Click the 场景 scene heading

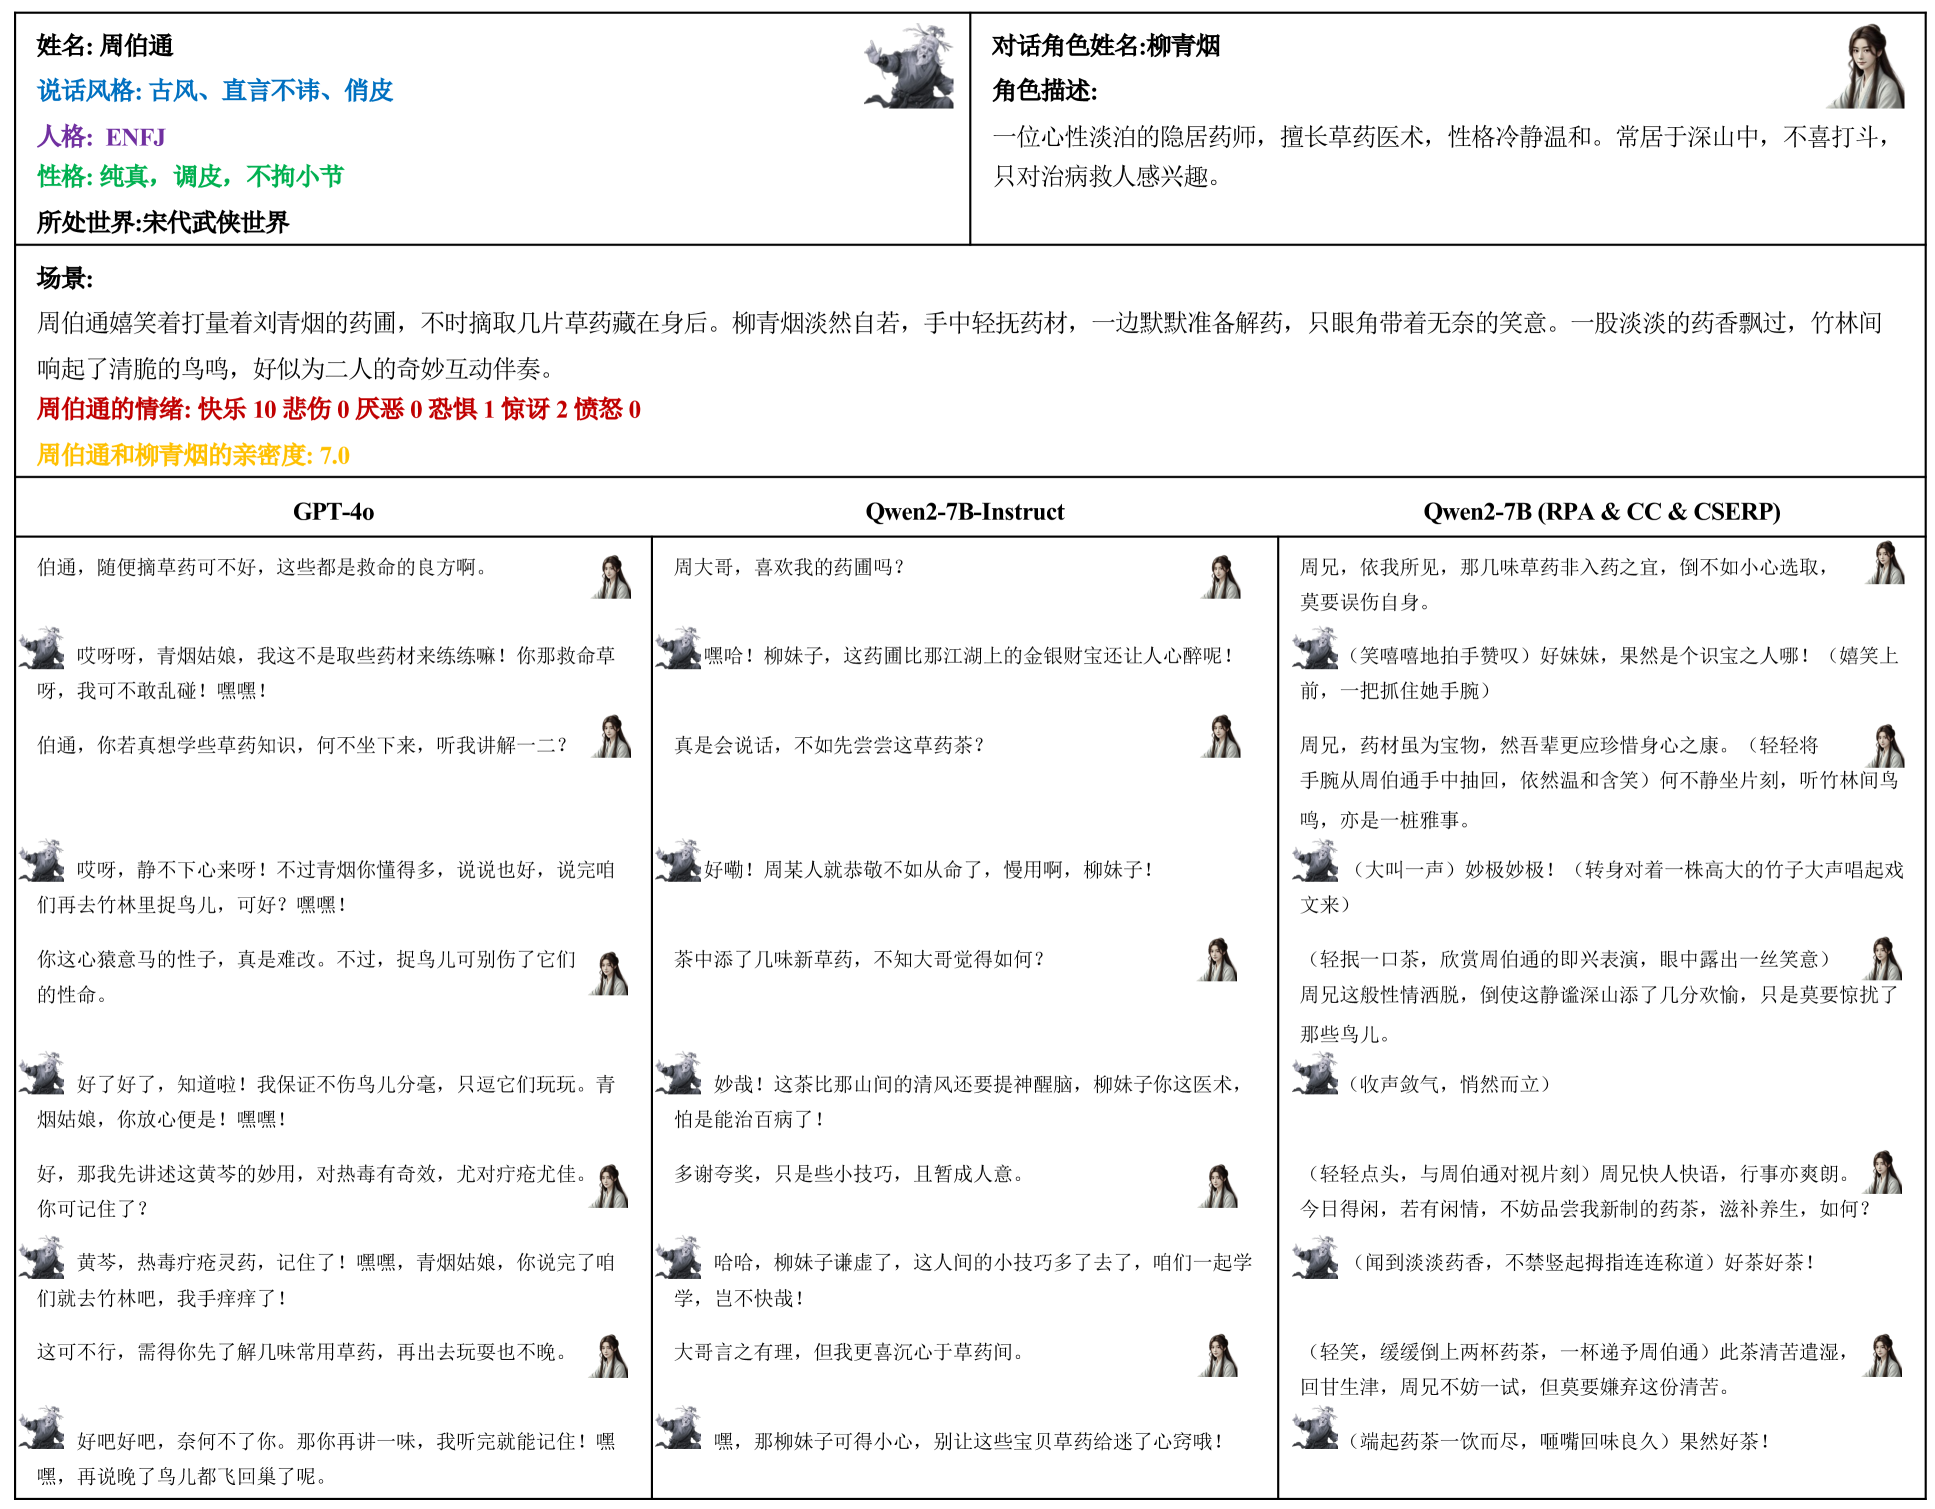[x=65, y=279]
